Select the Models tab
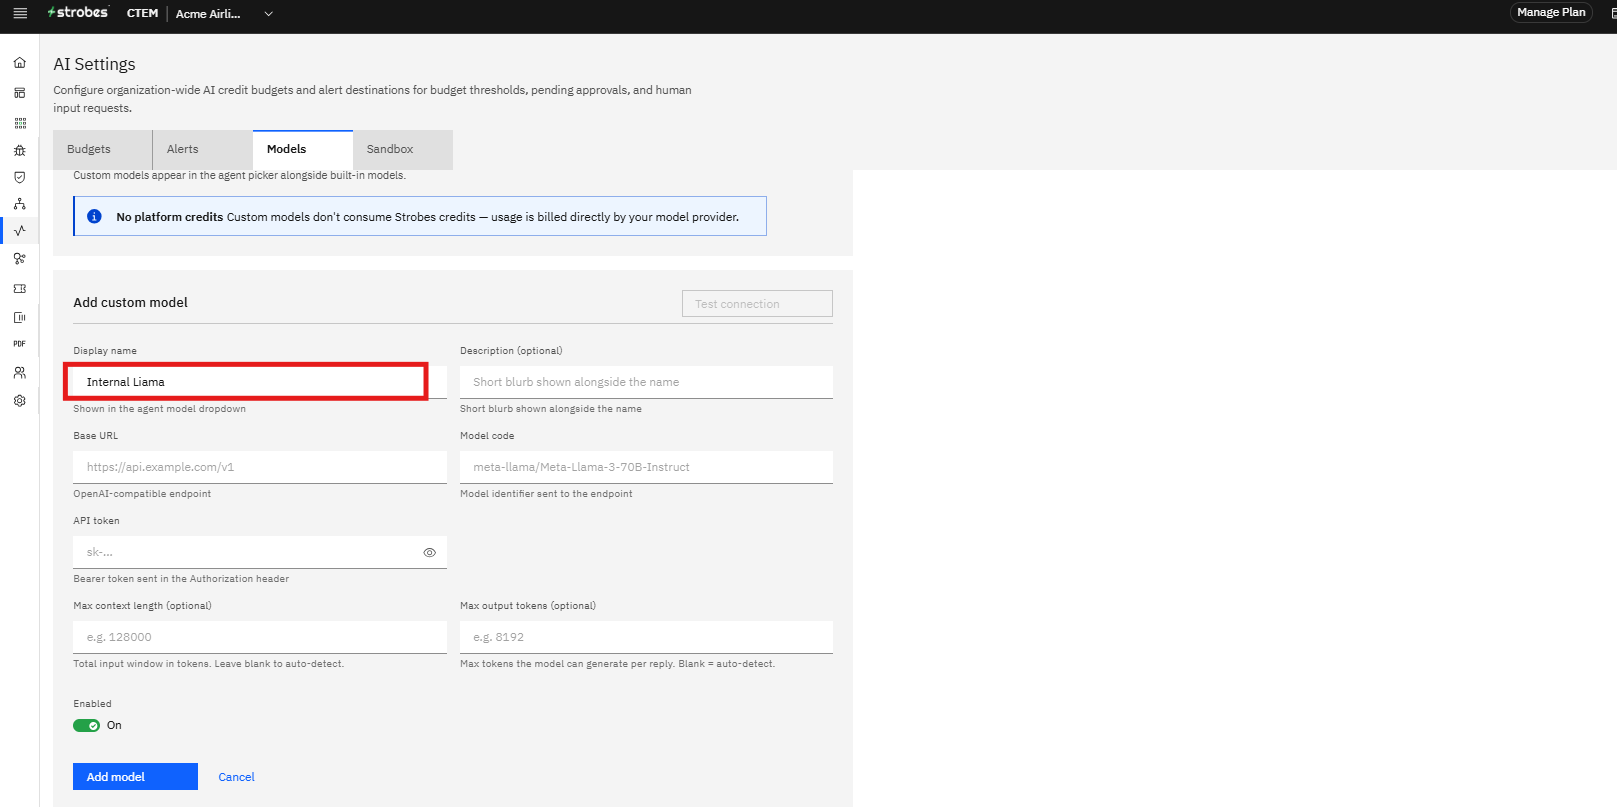Viewport: 1617px width, 807px height. pyautogui.click(x=303, y=150)
